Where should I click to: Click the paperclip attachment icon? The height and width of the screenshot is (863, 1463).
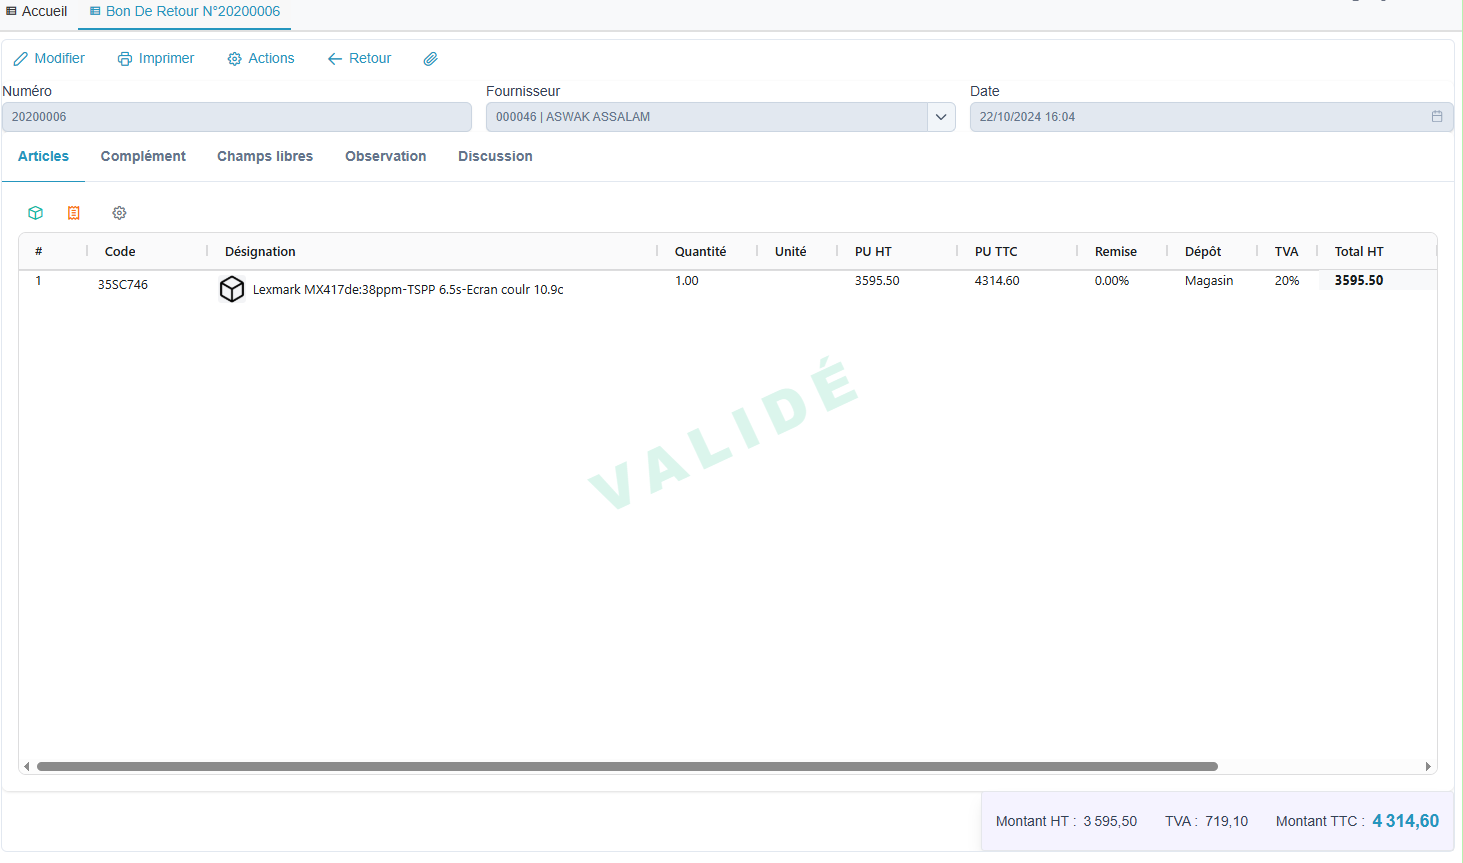click(x=430, y=59)
